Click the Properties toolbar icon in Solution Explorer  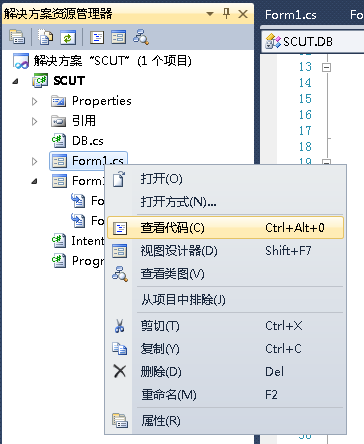(x=17, y=37)
